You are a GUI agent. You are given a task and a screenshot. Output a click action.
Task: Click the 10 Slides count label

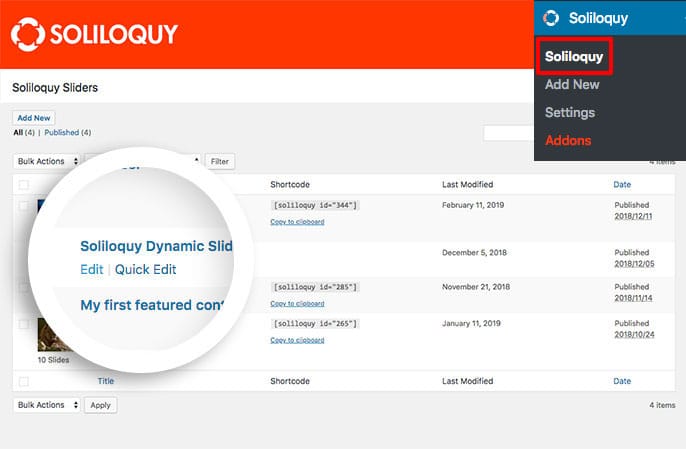53,360
